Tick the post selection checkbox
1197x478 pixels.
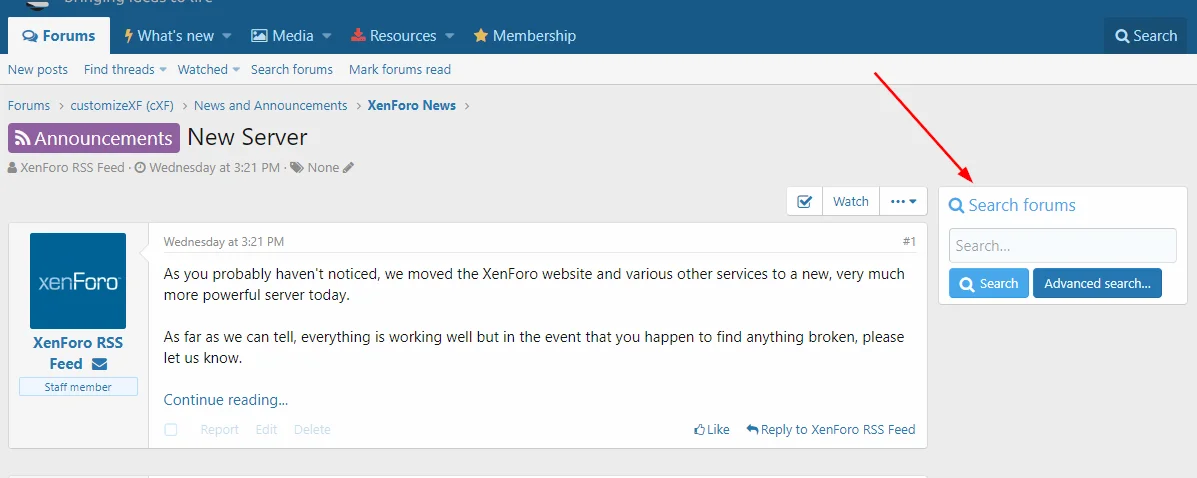coord(171,430)
